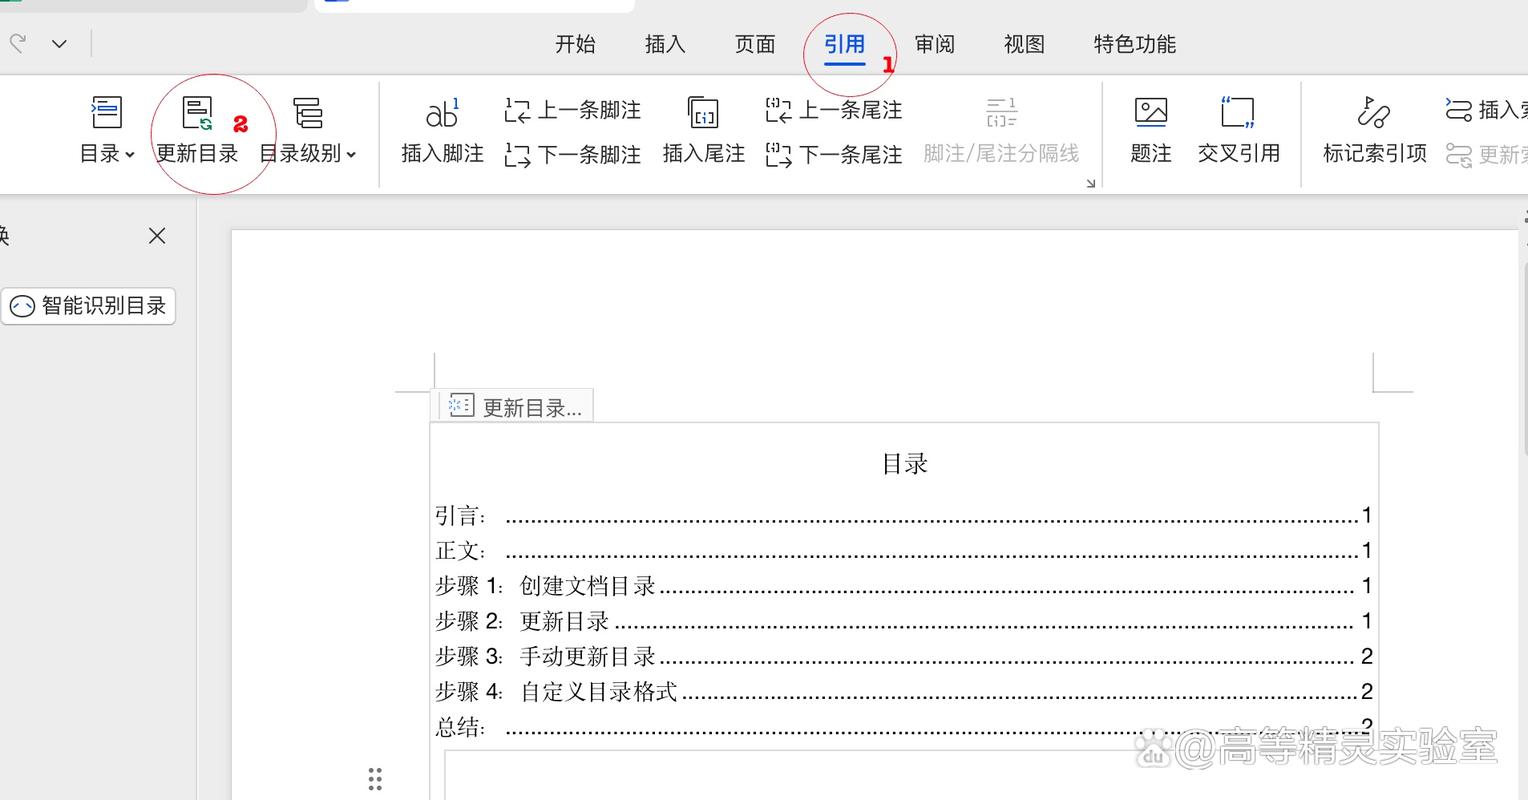Click the 正文 entry in the contents
The width and height of the screenshot is (1528, 800).
(x=903, y=551)
